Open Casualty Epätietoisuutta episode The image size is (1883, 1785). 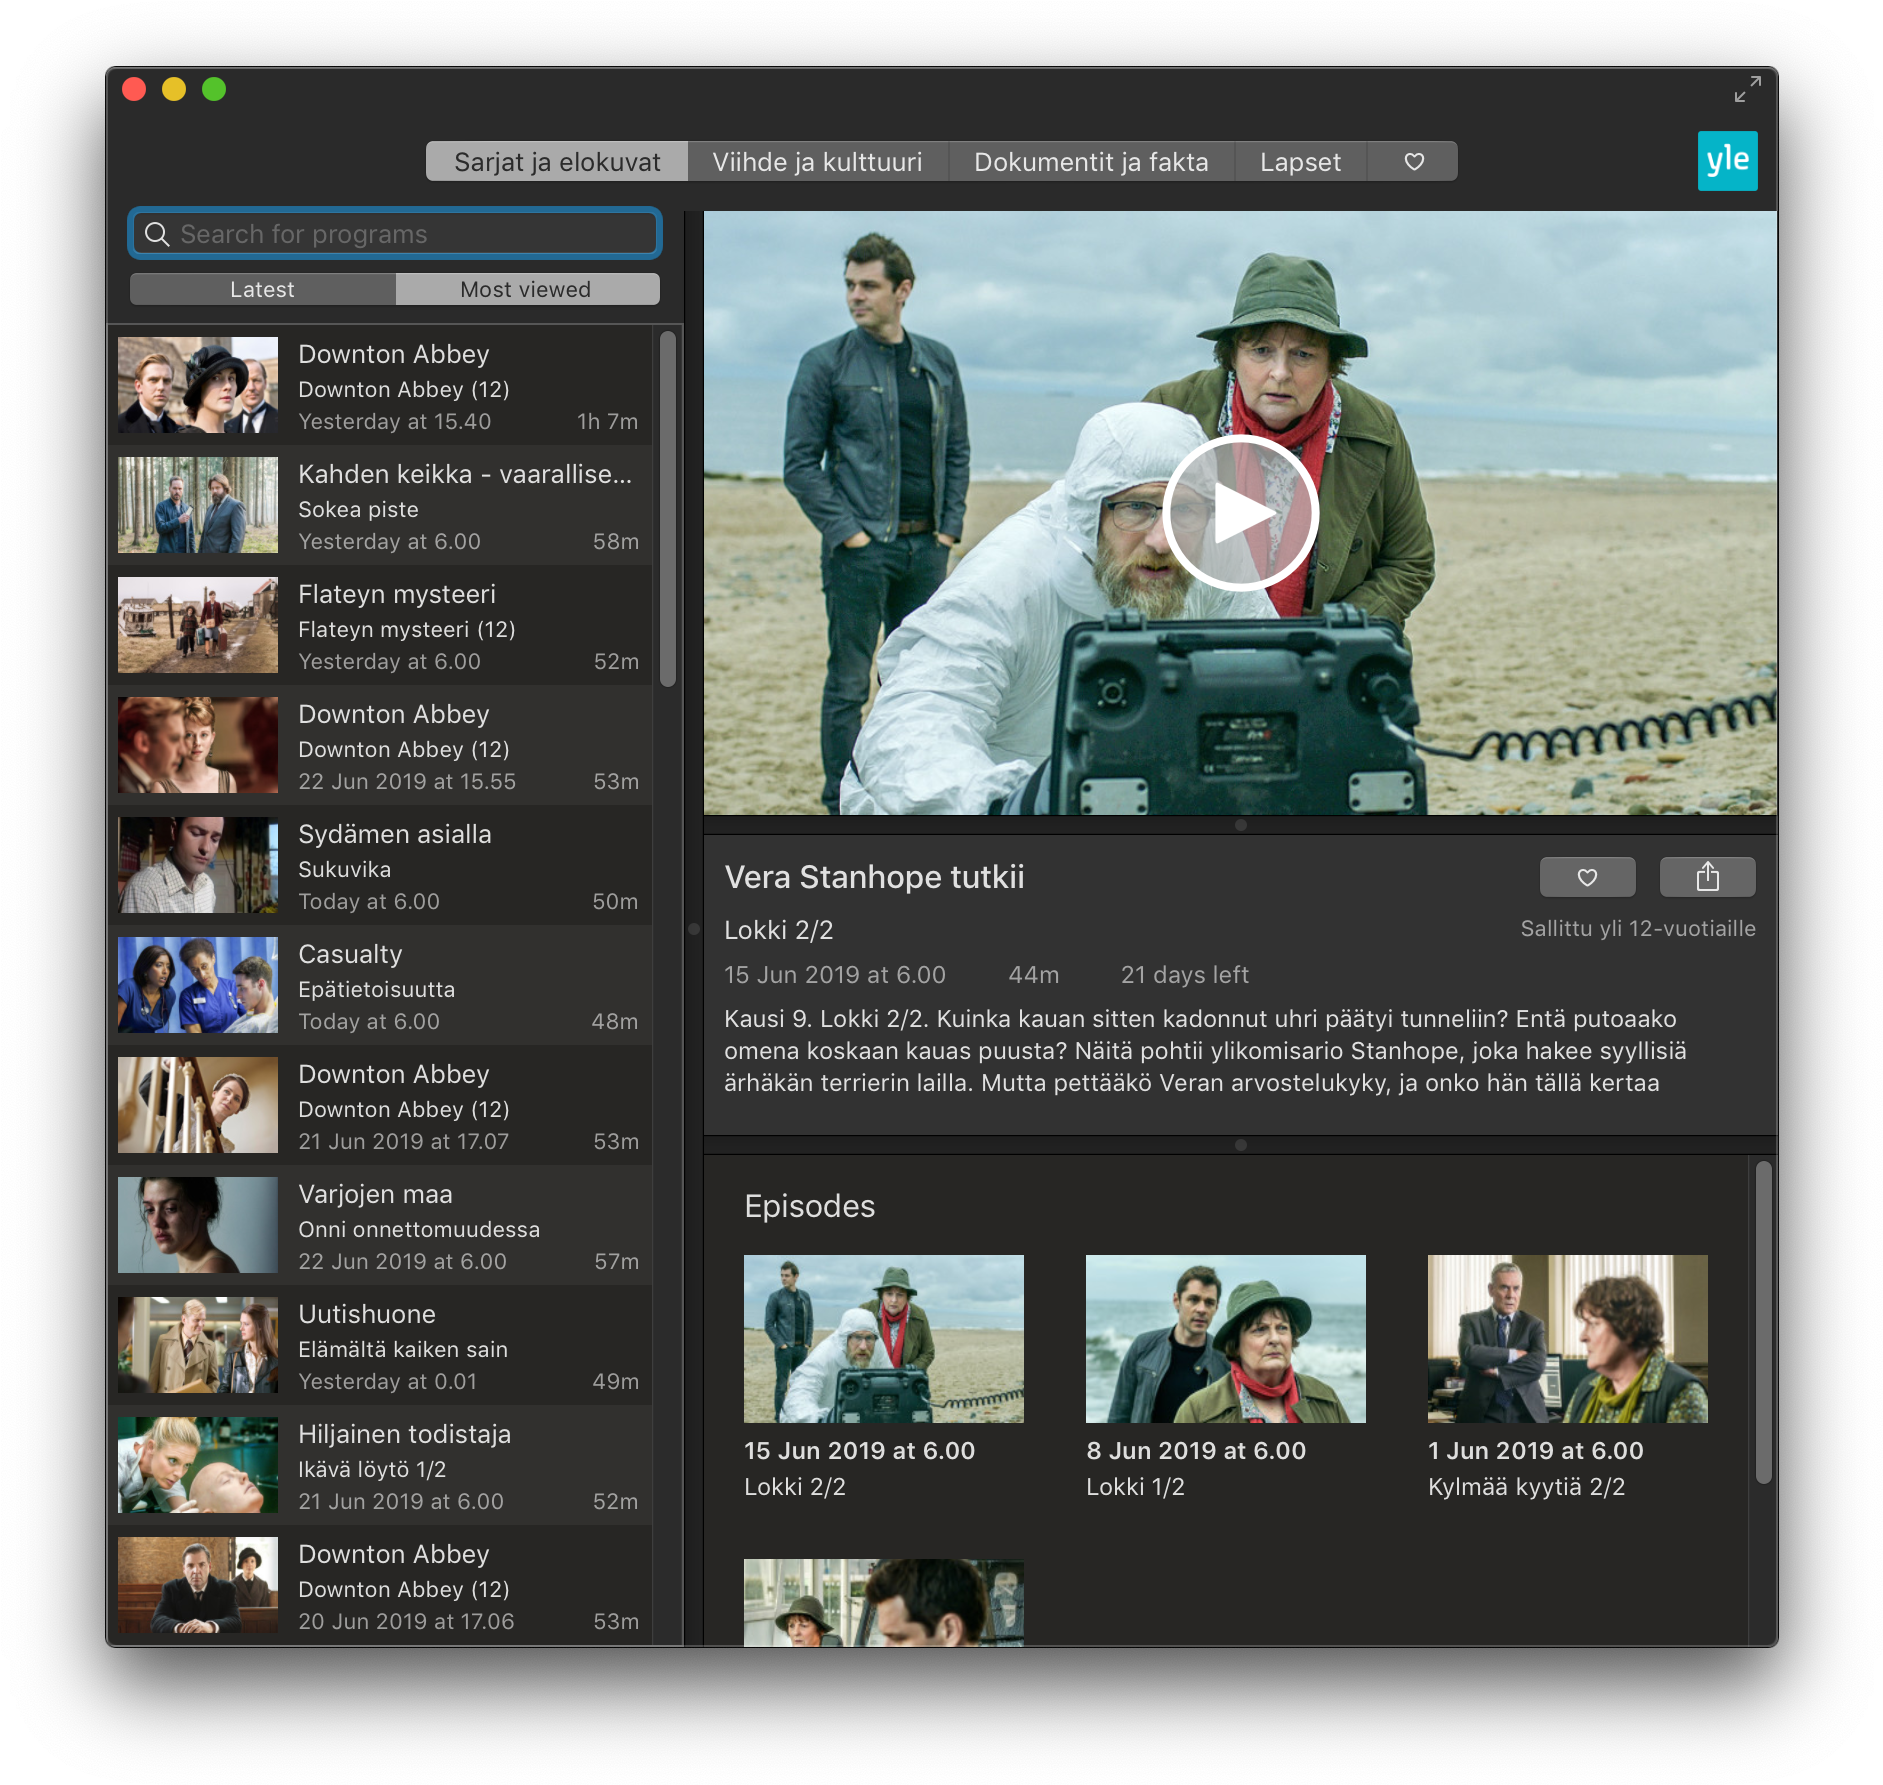[381, 985]
